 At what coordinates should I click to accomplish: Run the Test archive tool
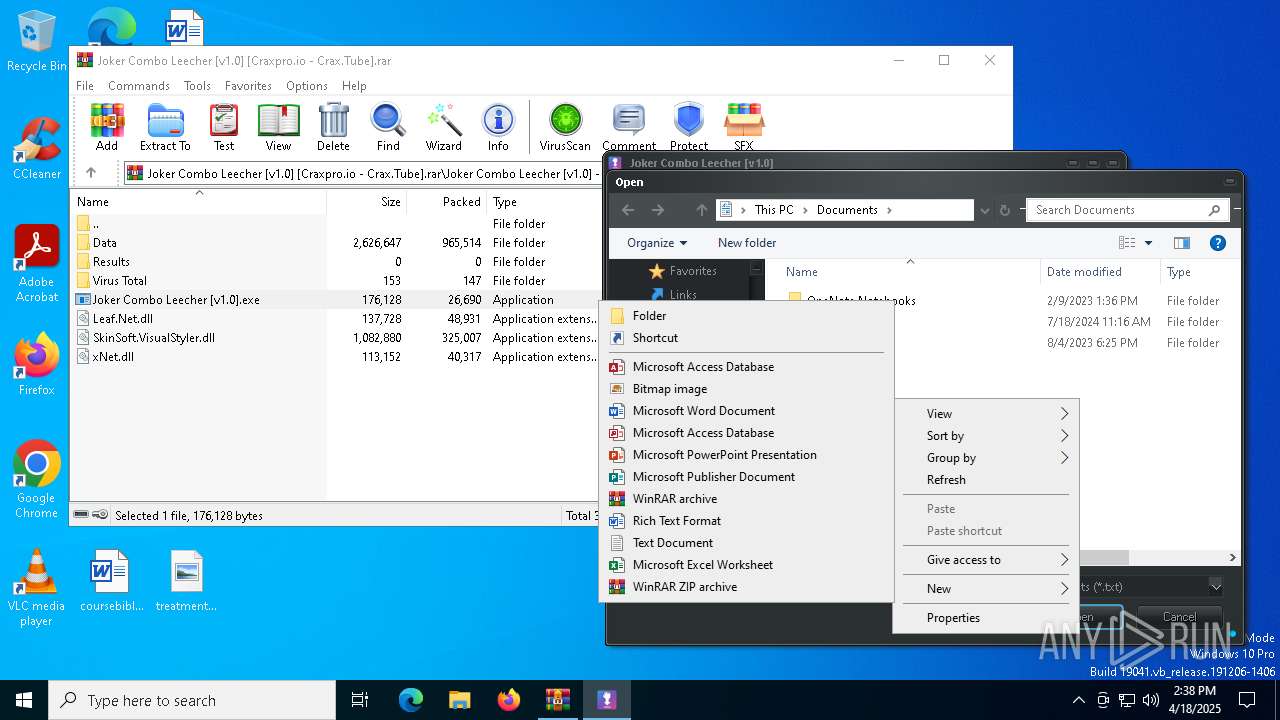point(224,127)
